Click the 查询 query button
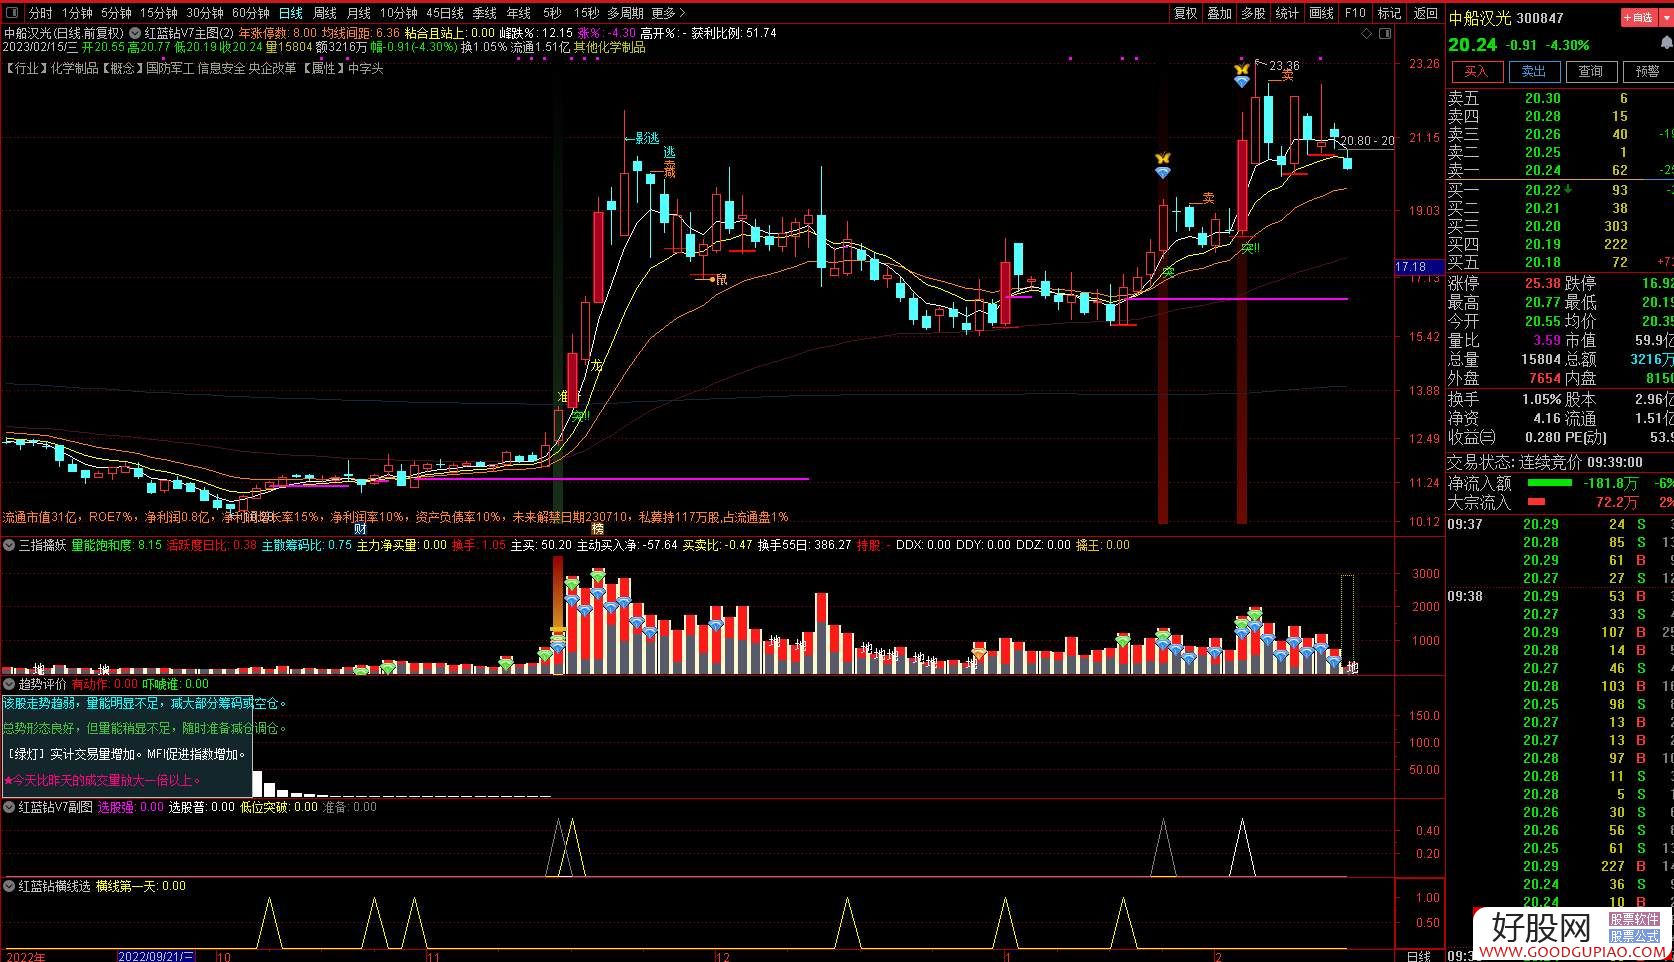The width and height of the screenshot is (1674, 962). (1590, 71)
